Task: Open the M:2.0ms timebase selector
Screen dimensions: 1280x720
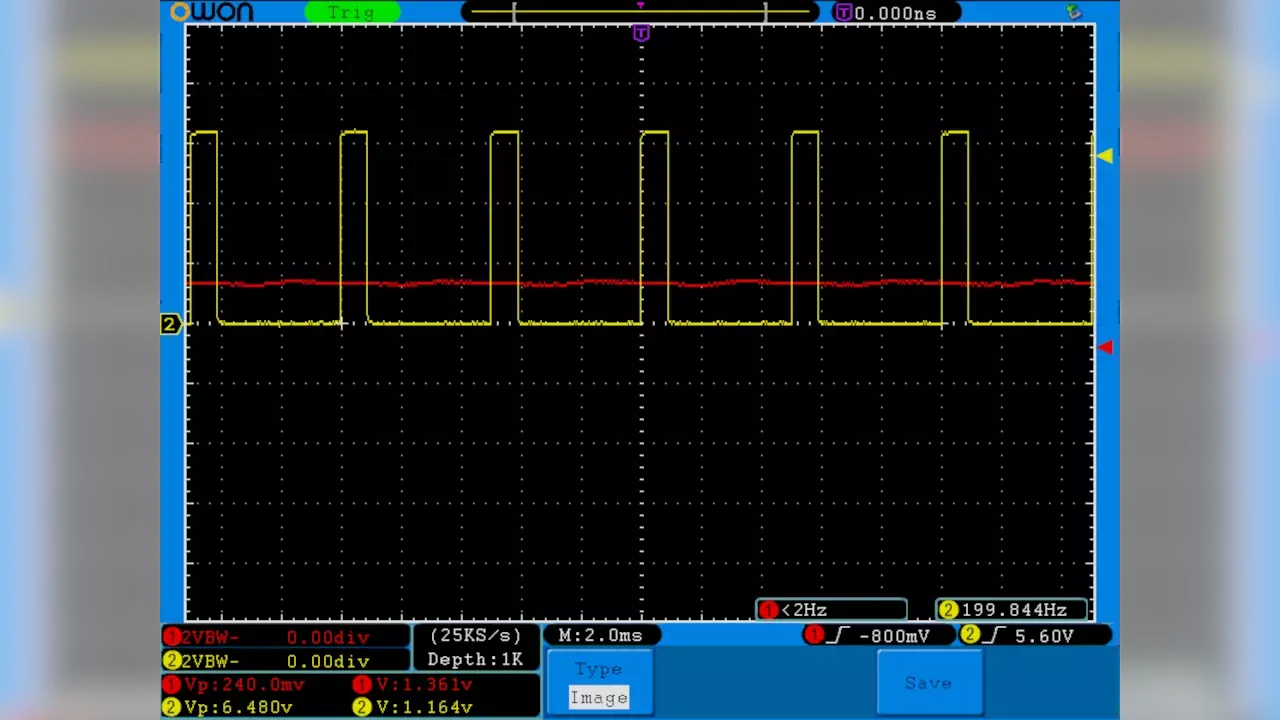Action: tap(600, 636)
